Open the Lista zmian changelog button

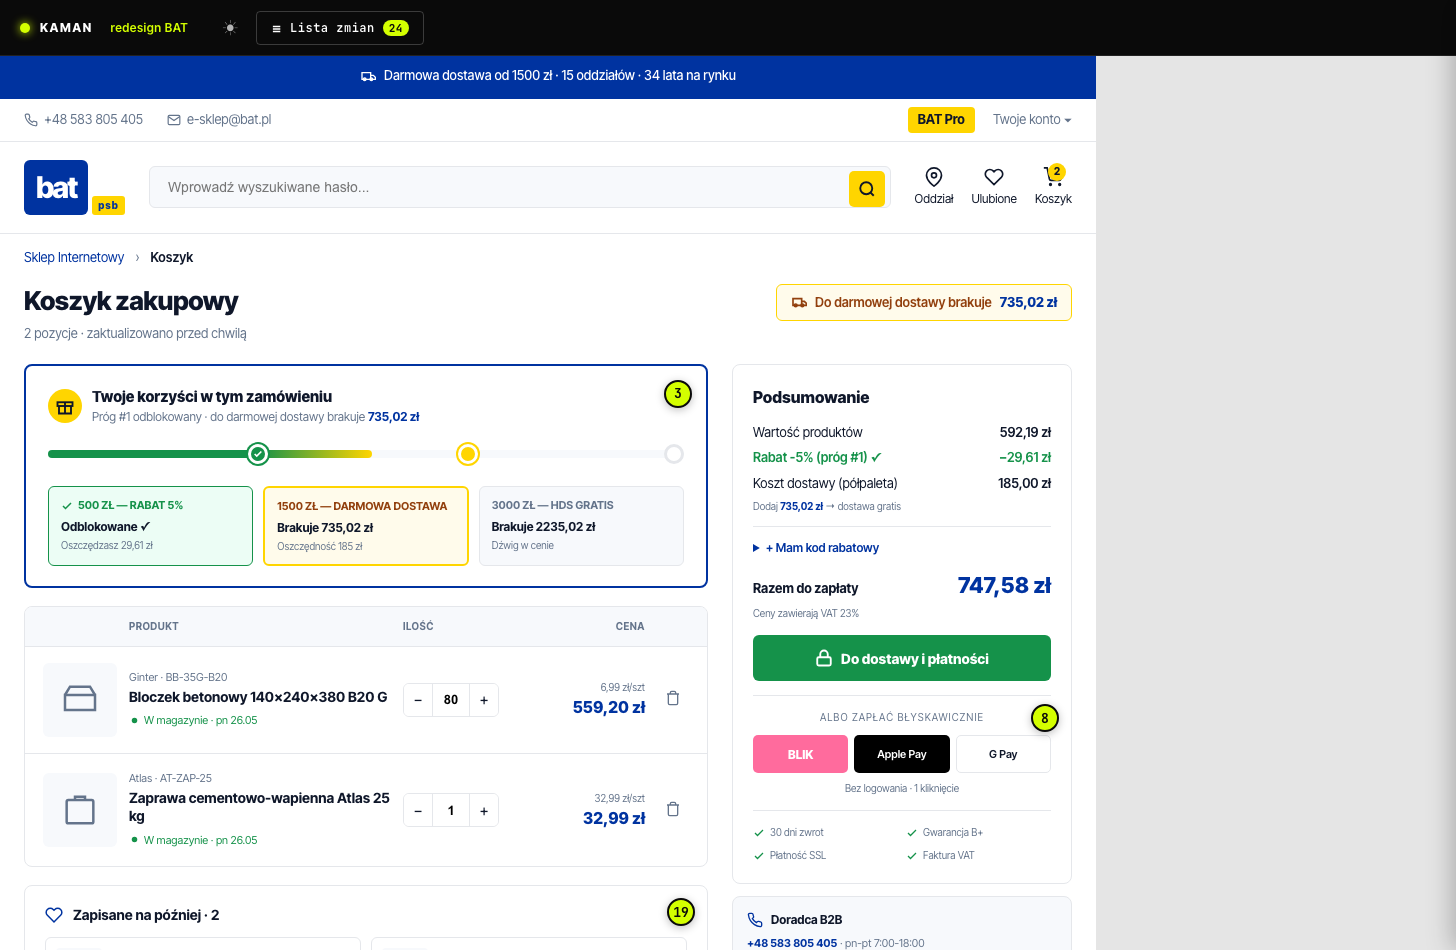[x=340, y=28]
